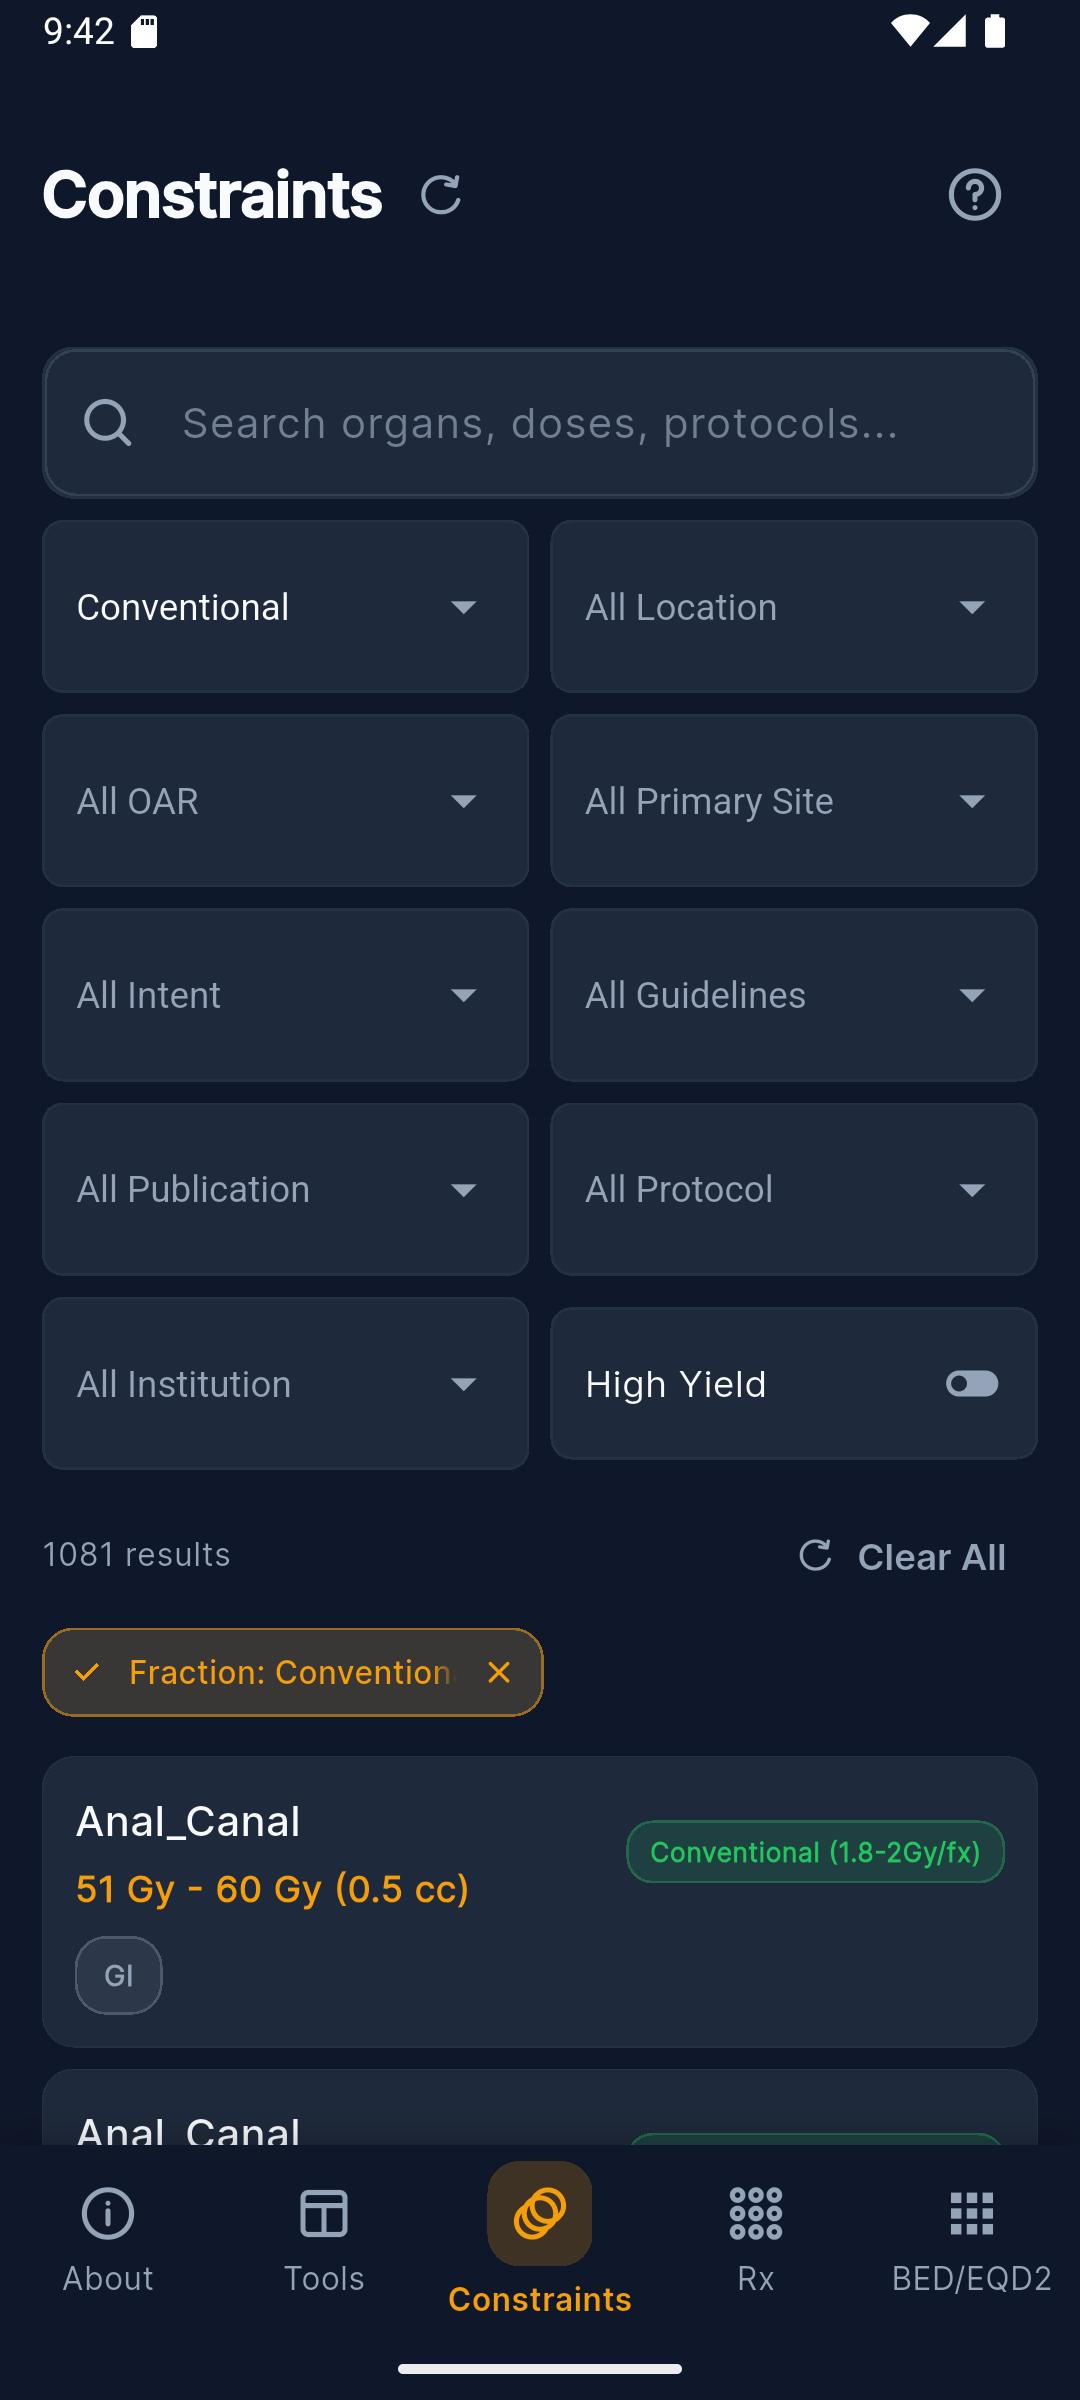
Task: Expand the All Guidelines dropdown
Action: tap(793, 995)
